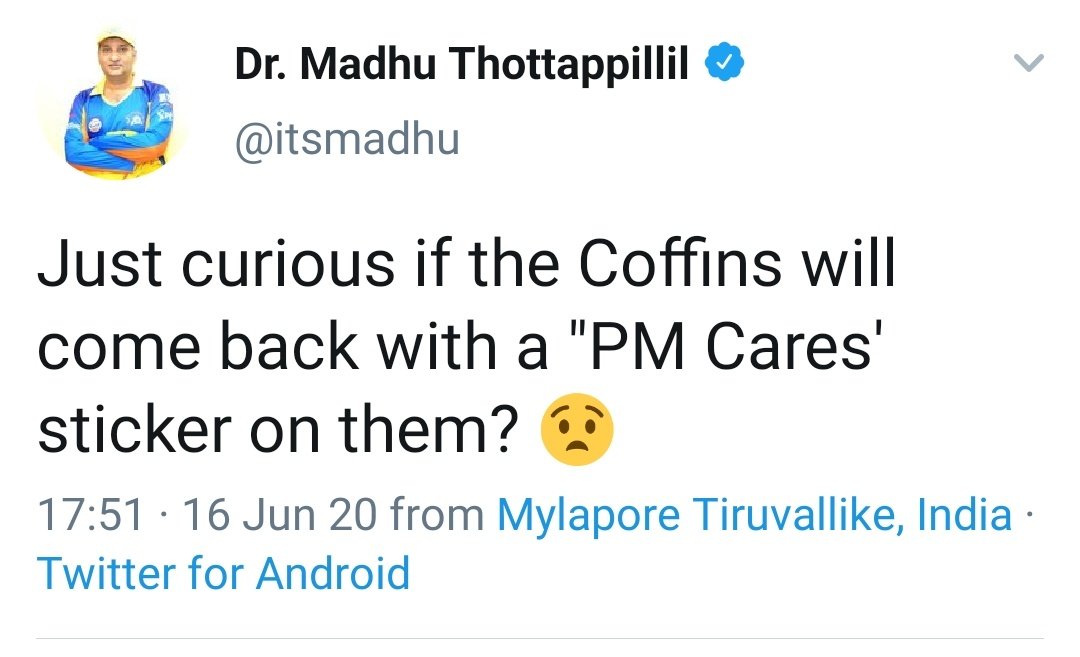The width and height of the screenshot is (1080, 657).
Task: Click the 17:51 timestamp
Action: pos(92,516)
